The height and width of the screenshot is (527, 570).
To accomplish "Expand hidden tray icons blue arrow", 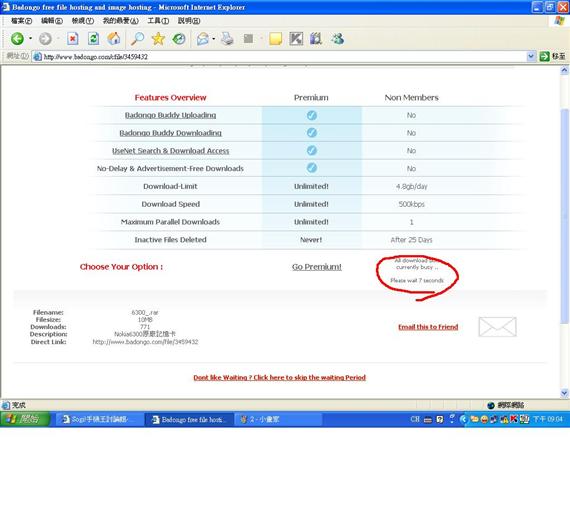I will [463, 419].
